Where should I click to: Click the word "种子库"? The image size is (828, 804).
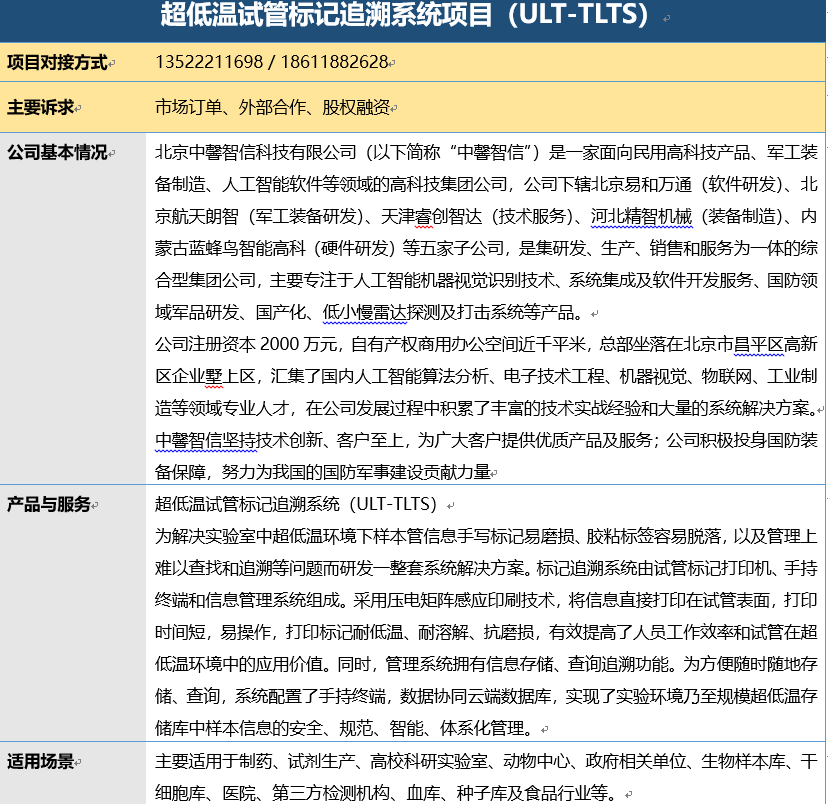coord(482,793)
